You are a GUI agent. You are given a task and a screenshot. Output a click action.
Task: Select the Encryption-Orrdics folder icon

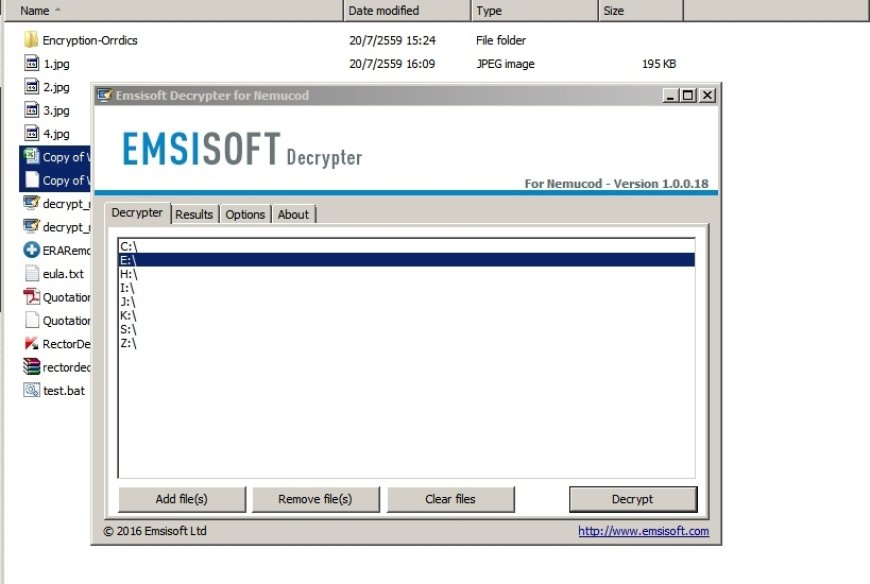coord(31,40)
